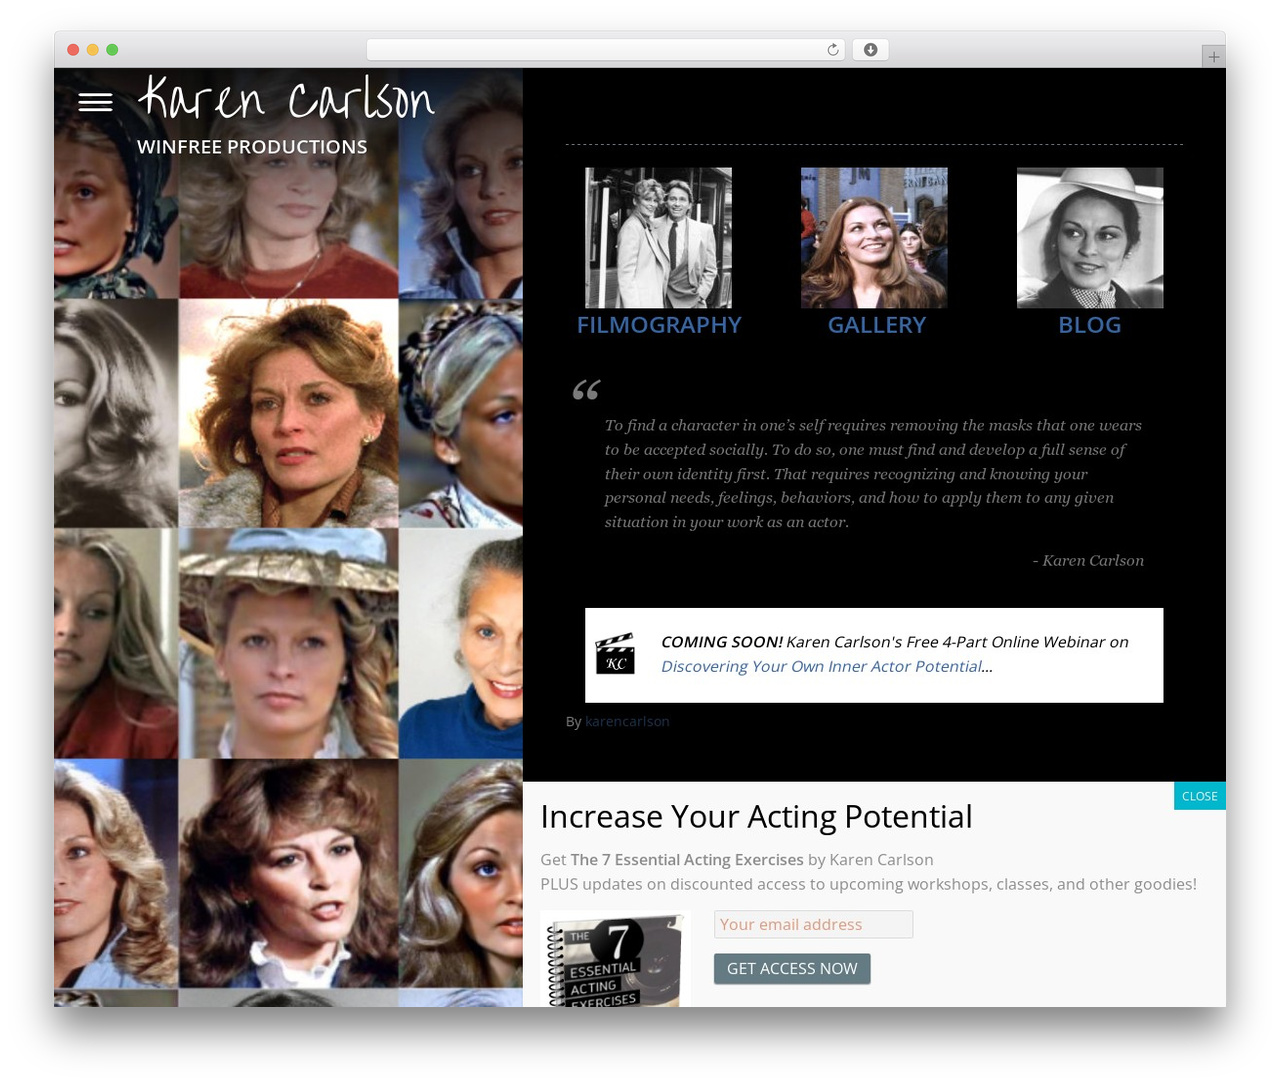
Task: Click the Karen Carlson site logo
Action: coord(286,98)
